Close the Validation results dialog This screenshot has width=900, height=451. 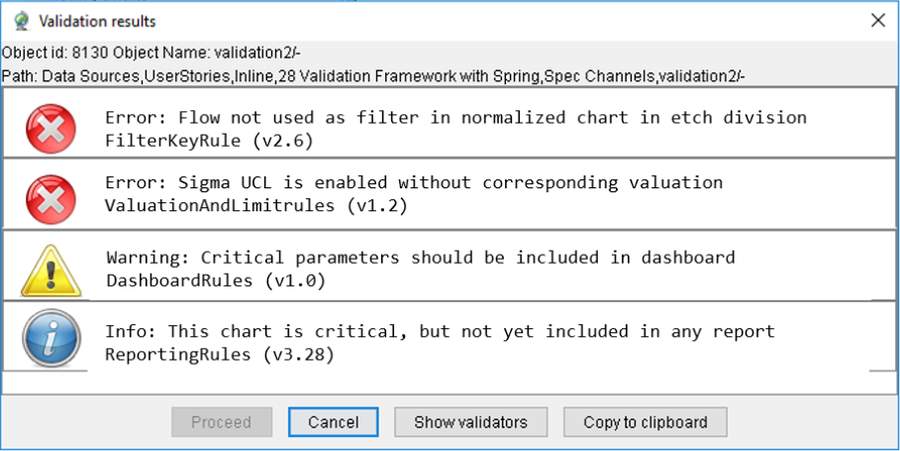pyautogui.click(x=877, y=20)
